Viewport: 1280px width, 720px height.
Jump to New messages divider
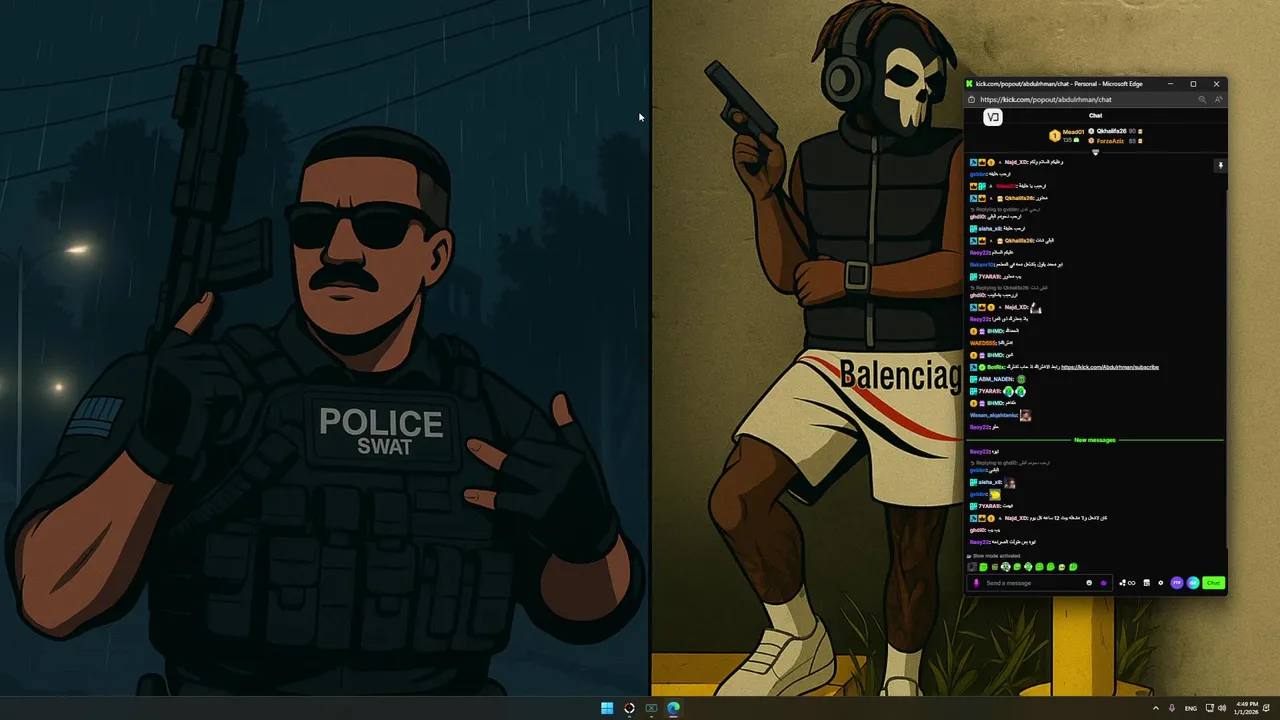point(1095,440)
